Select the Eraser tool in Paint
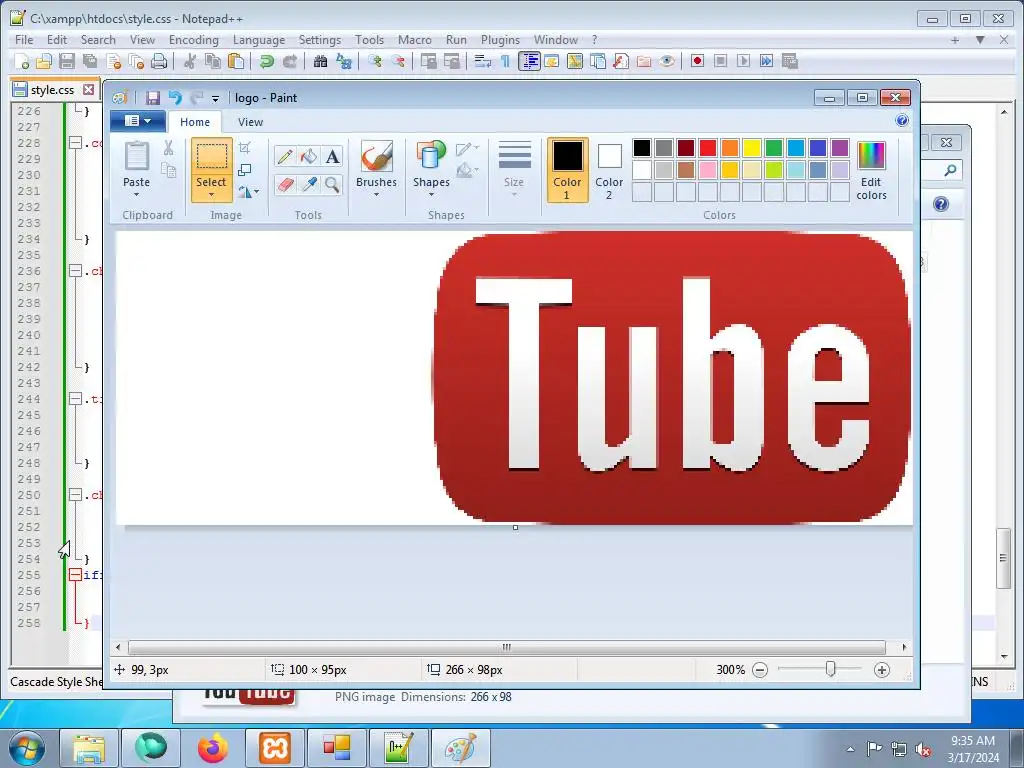This screenshot has width=1024, height=768. point(284,185)
